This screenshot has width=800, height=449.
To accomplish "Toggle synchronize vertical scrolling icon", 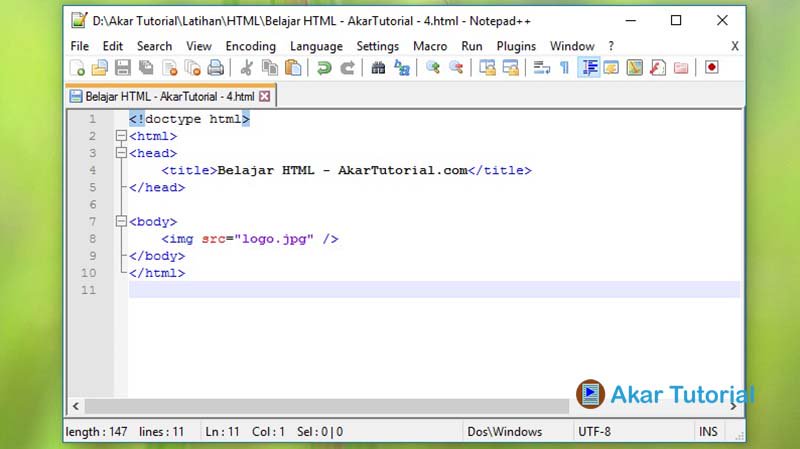I will [487, 68].
